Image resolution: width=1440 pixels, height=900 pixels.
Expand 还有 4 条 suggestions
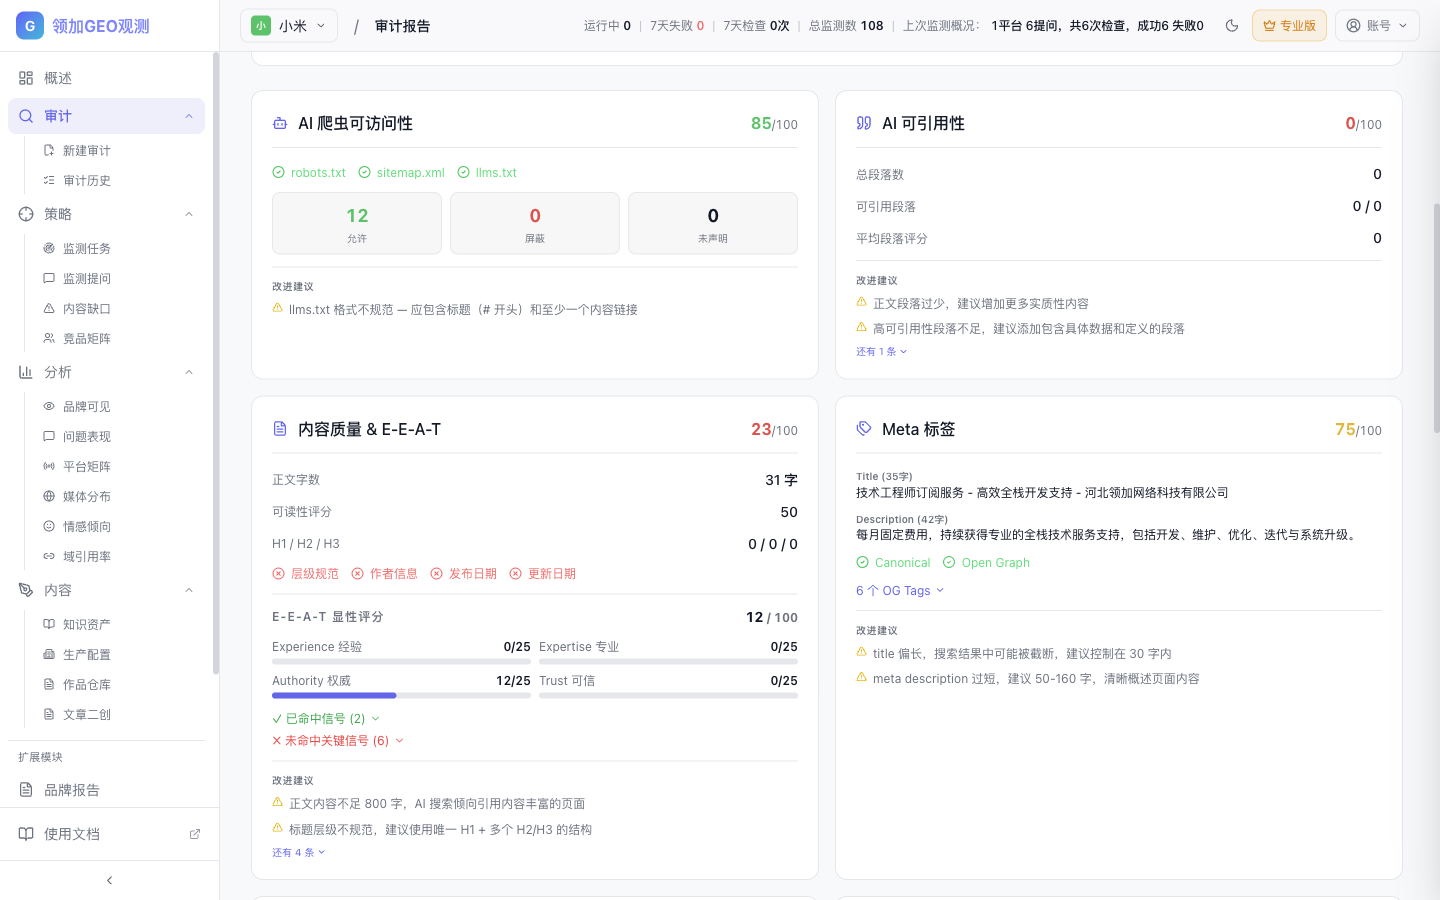[299, 852]
